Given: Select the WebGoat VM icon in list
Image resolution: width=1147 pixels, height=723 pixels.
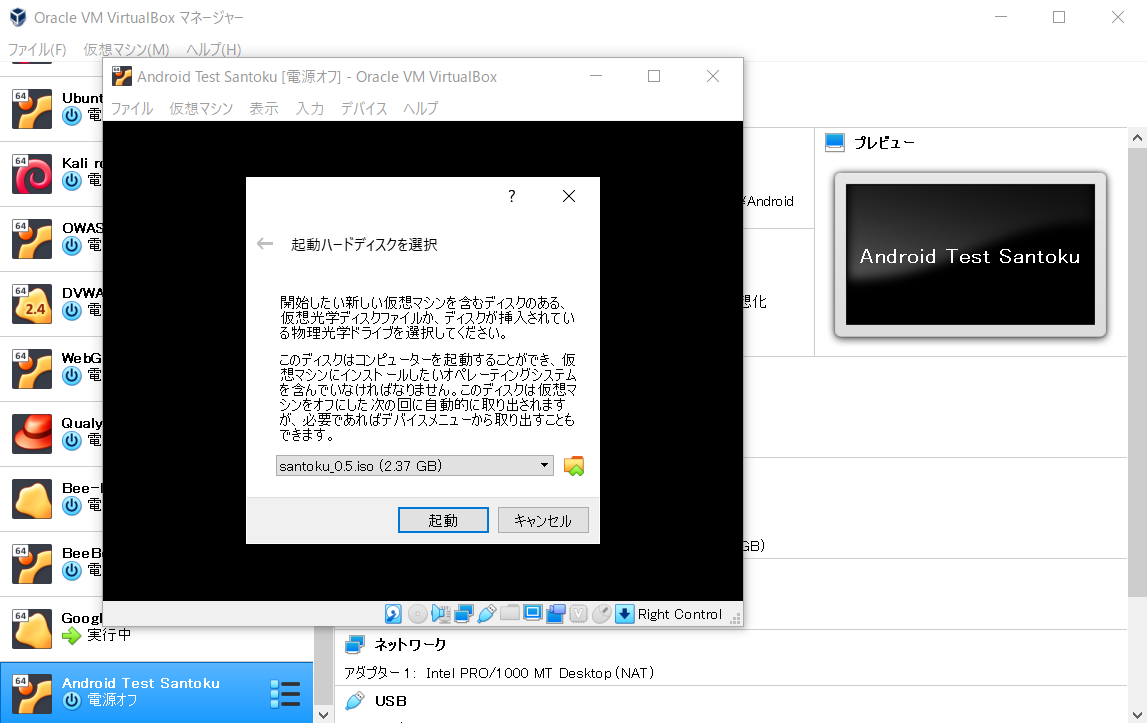Looking at the screenshot, I should point(32,369).
